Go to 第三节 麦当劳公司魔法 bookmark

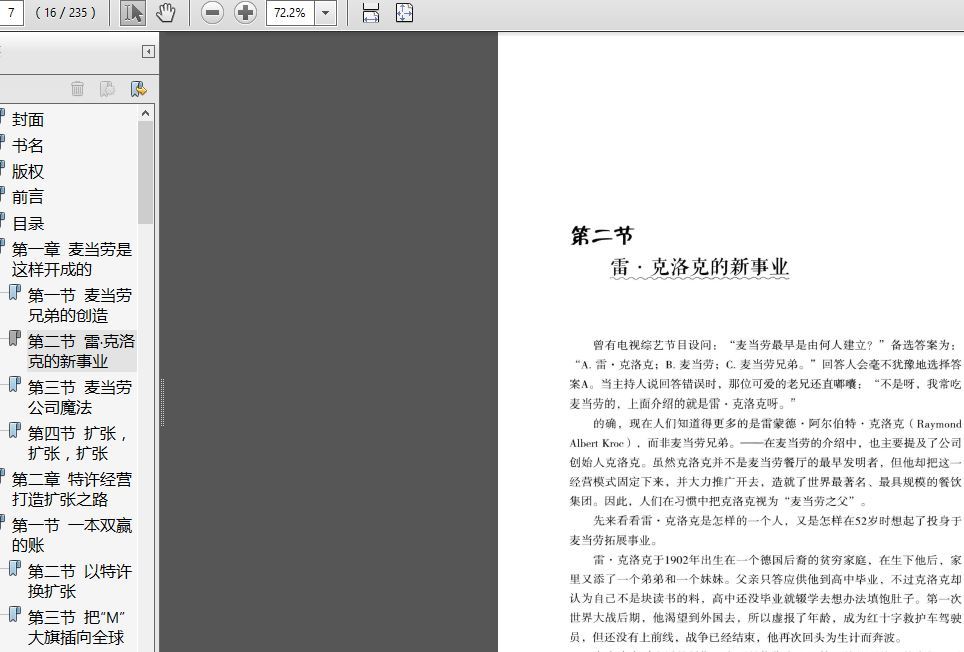80,397
